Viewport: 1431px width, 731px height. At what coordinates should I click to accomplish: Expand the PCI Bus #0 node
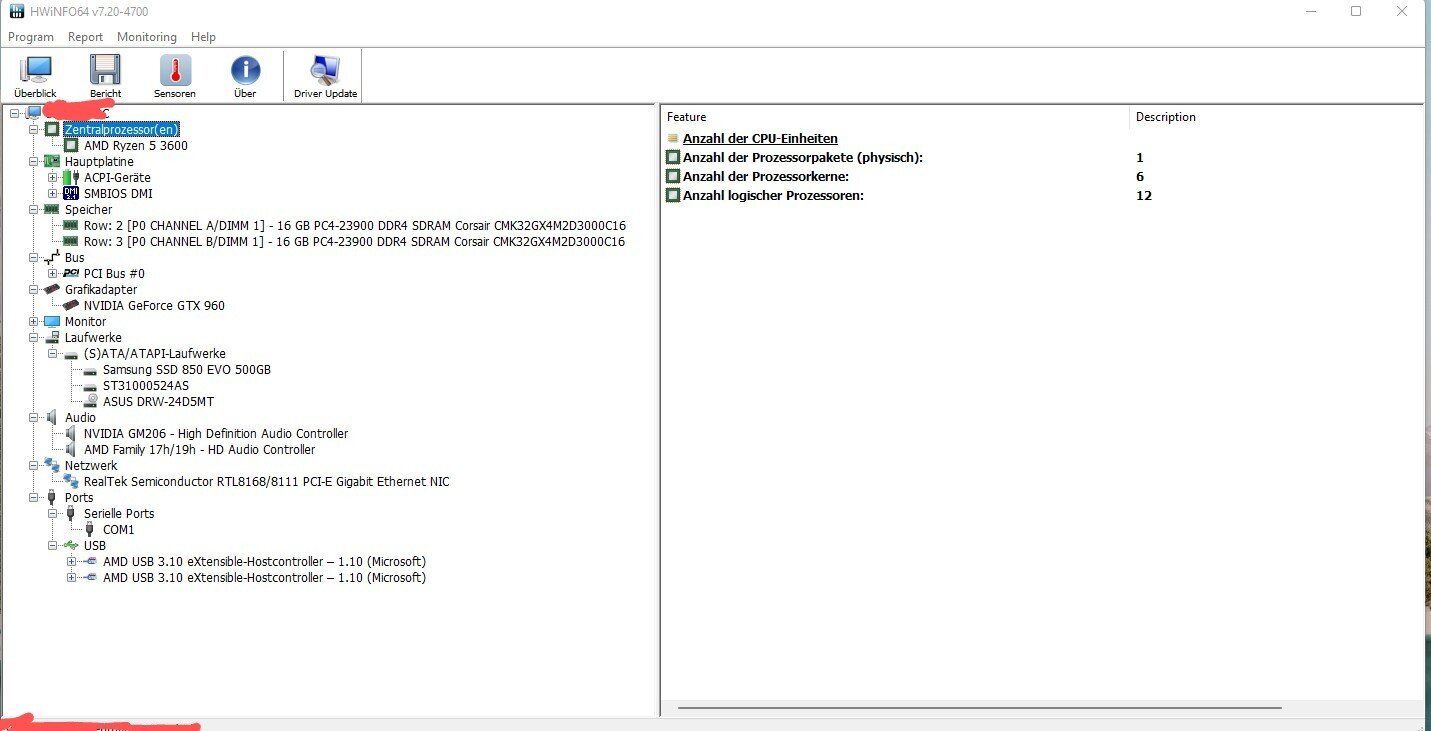(x=53, y=274)
